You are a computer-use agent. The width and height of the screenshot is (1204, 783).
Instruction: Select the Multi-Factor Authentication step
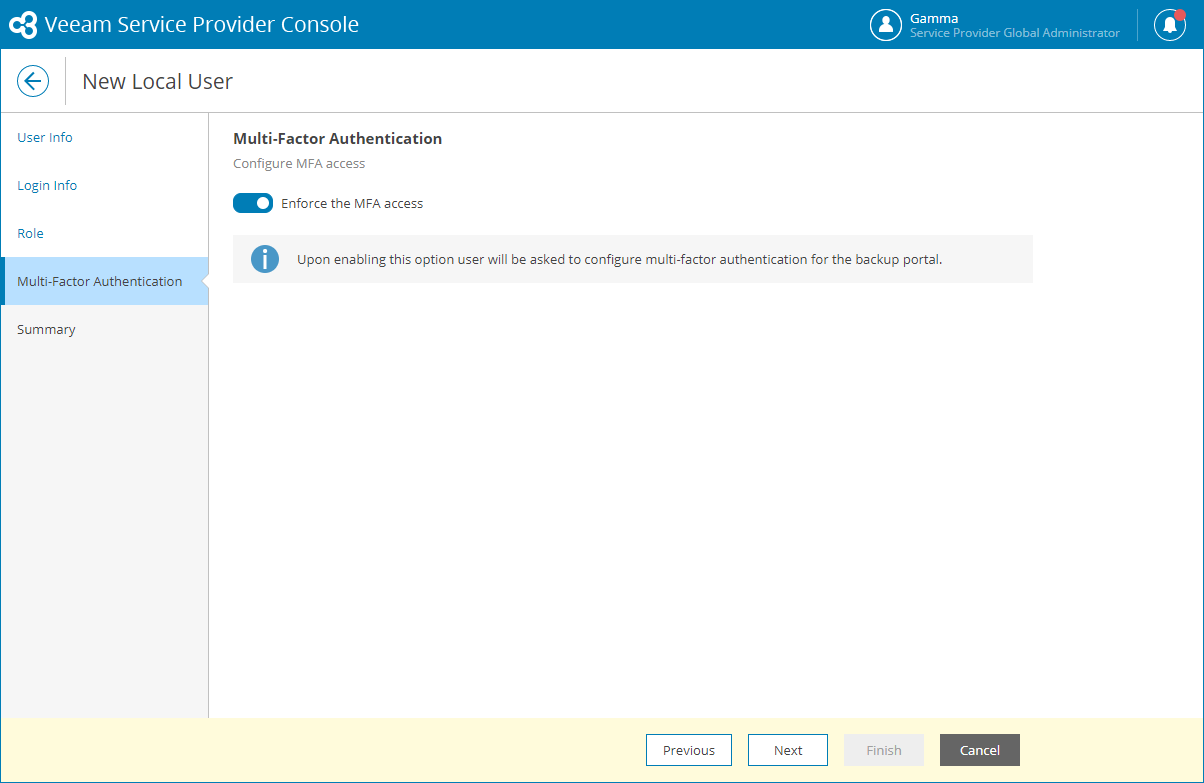tap(105, 281)
